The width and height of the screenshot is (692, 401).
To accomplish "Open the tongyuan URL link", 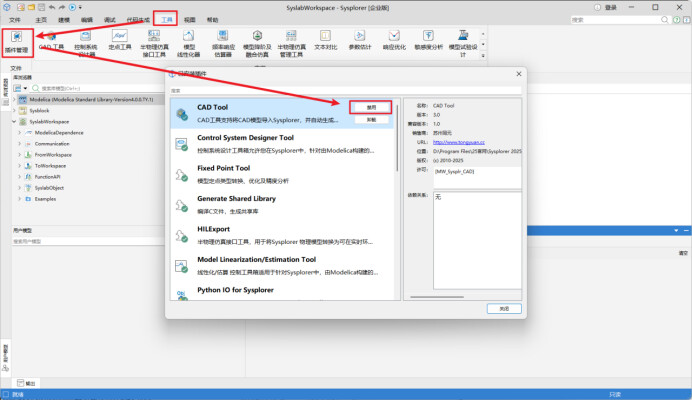I will (x=459, y=142).
